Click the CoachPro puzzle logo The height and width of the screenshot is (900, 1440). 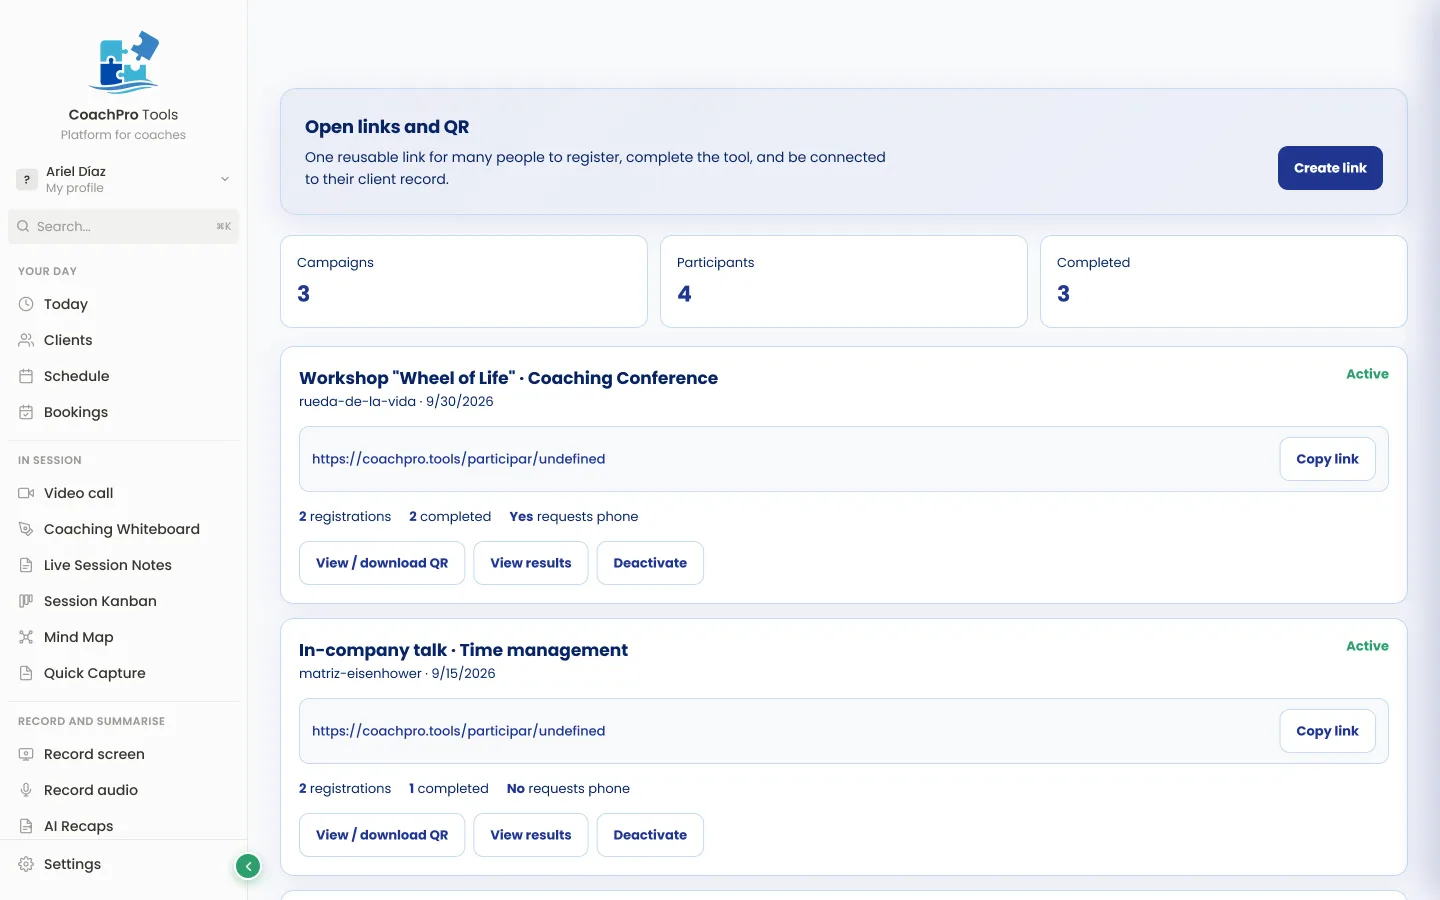pyautogui.click(x=123, y=63)
